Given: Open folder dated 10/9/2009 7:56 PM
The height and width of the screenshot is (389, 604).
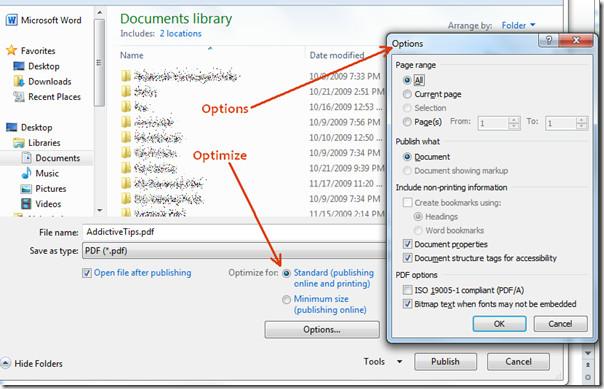Looking at the screenshot, I should [147, 122].
